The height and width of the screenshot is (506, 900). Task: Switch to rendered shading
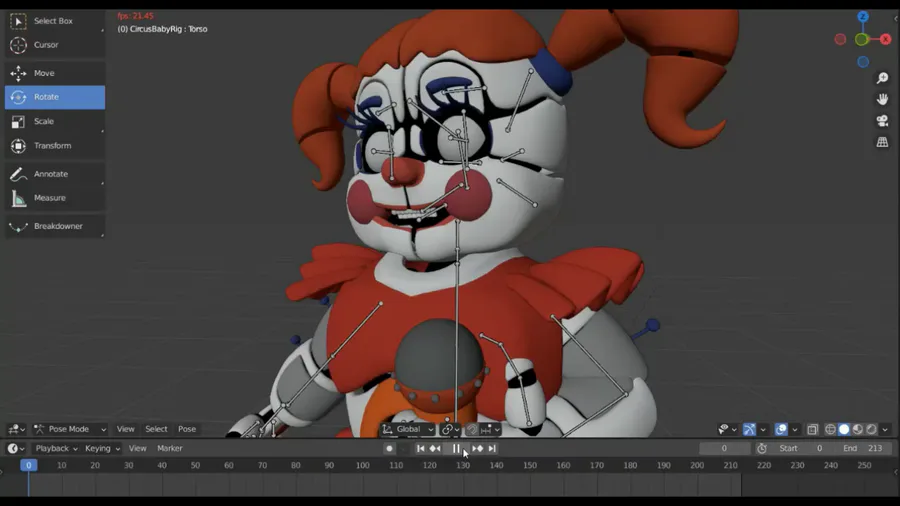click(871, 429)
